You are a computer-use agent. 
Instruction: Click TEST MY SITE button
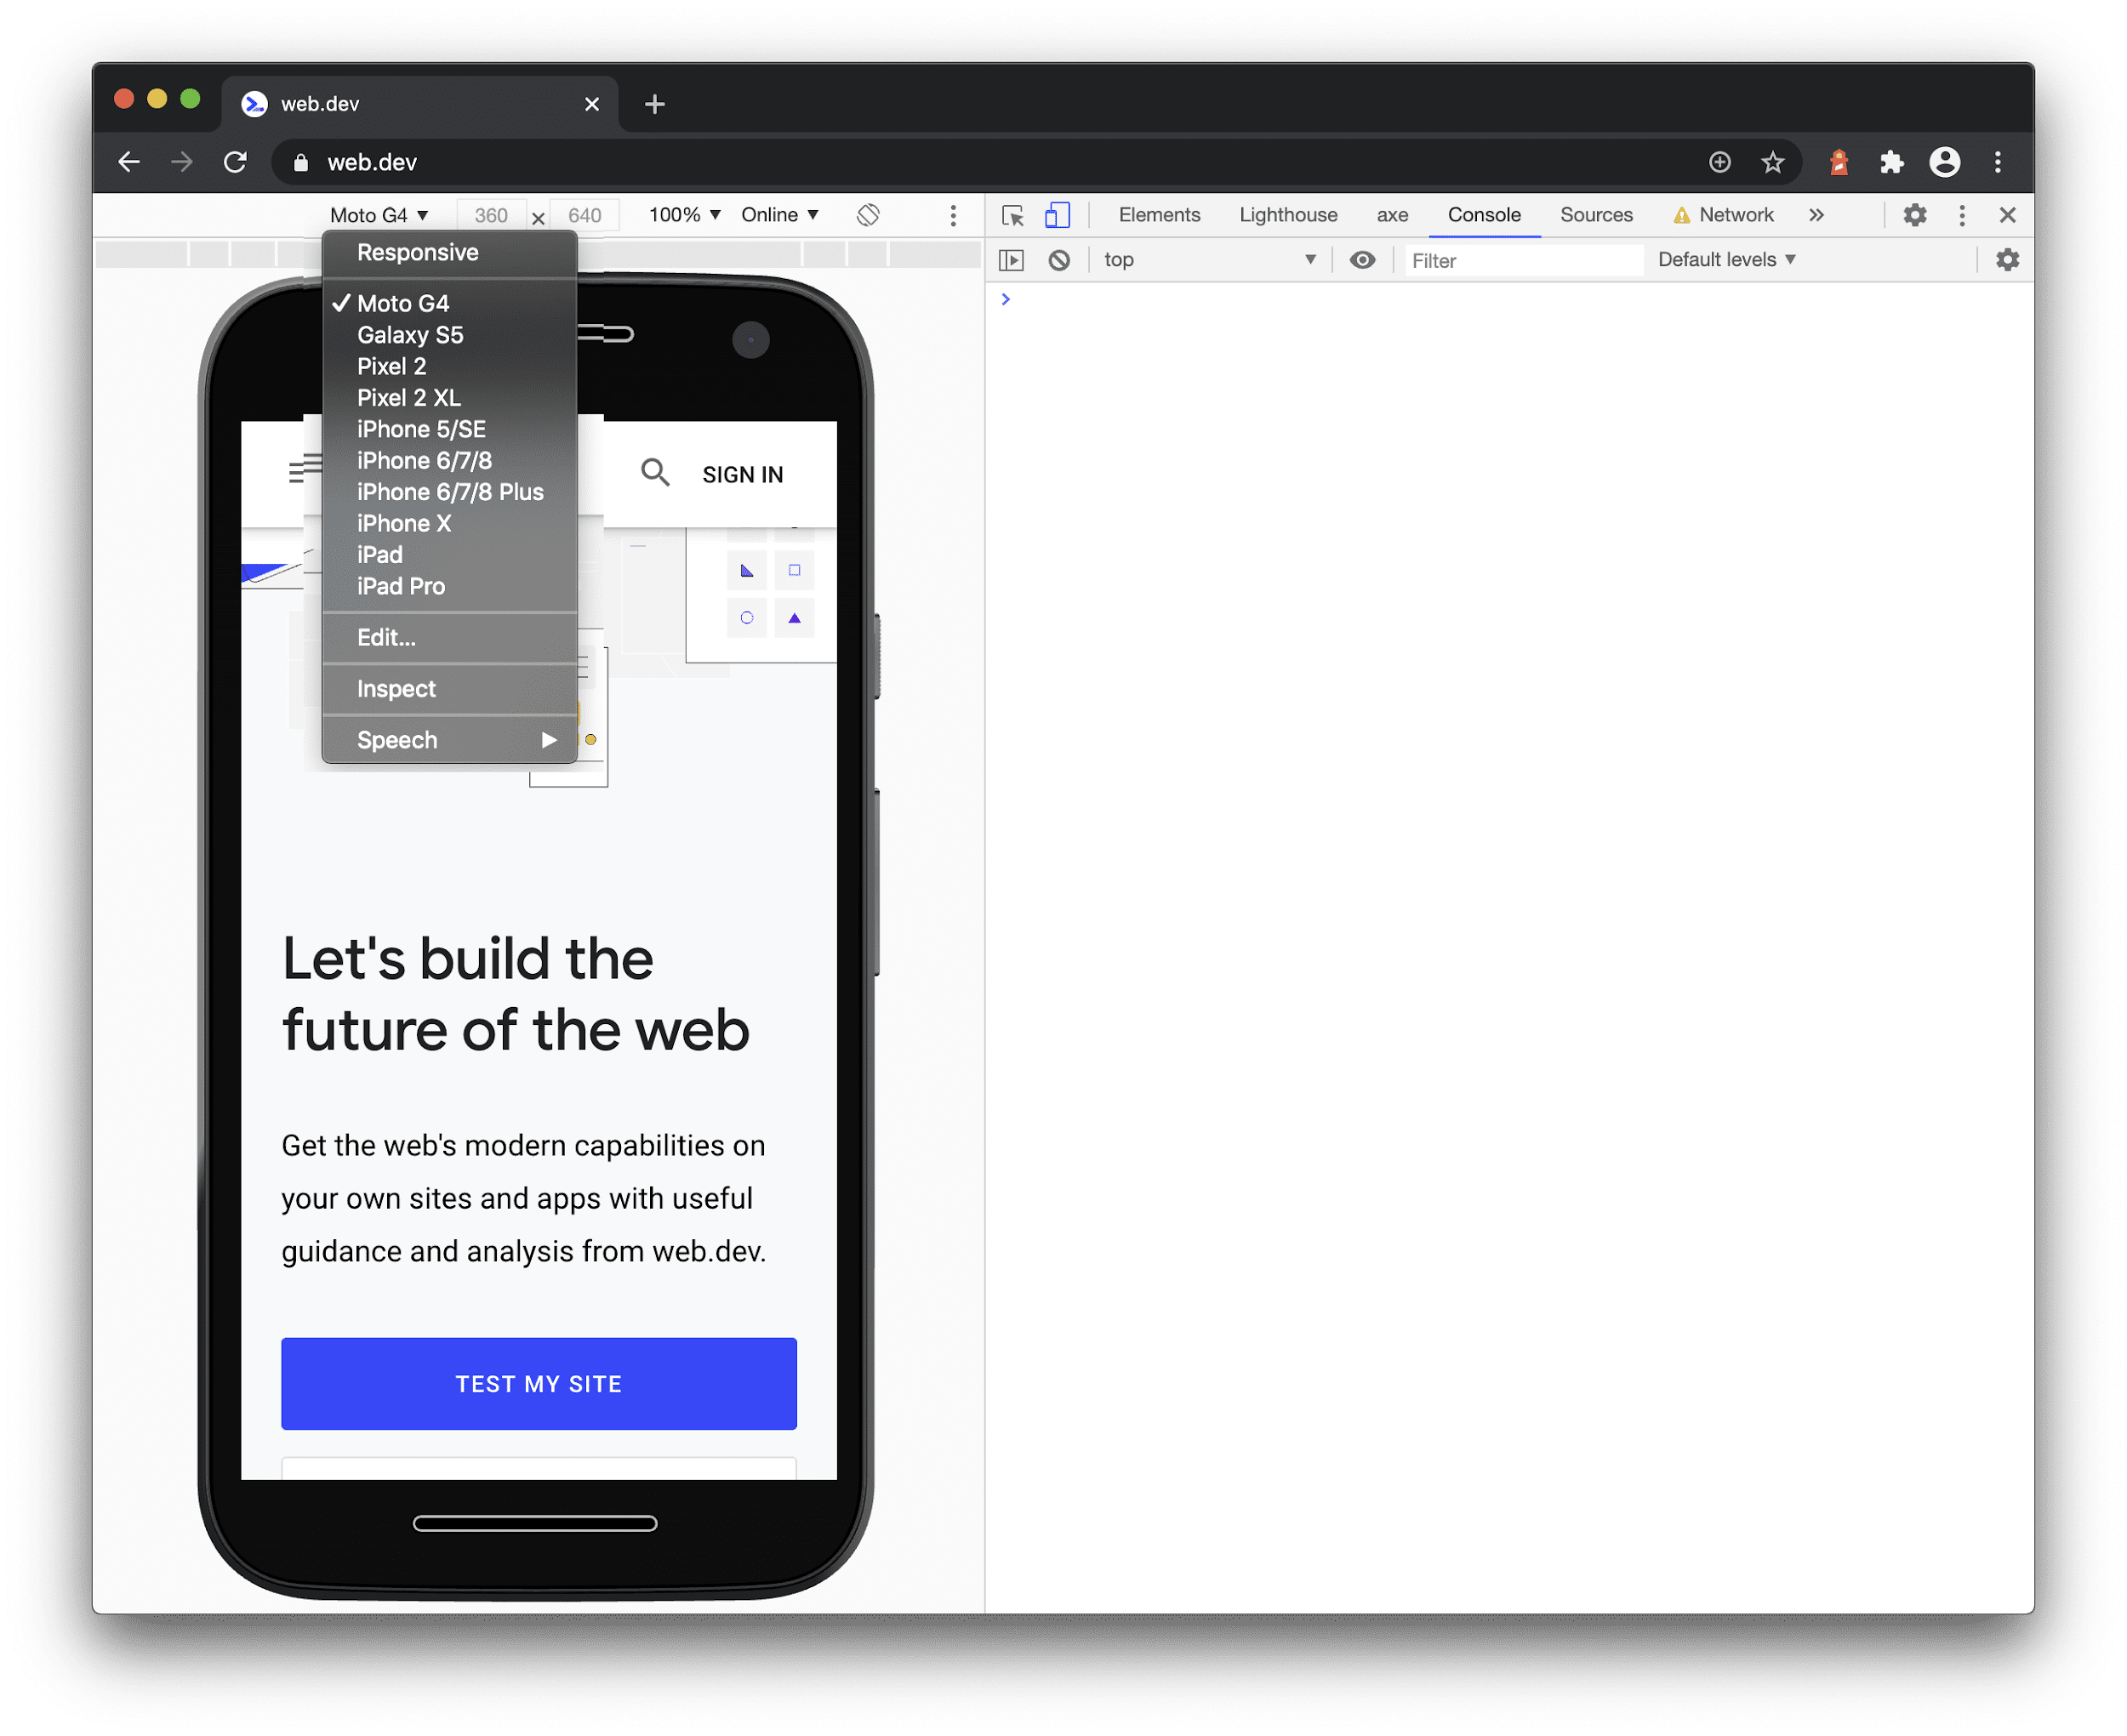point(537,1383)
